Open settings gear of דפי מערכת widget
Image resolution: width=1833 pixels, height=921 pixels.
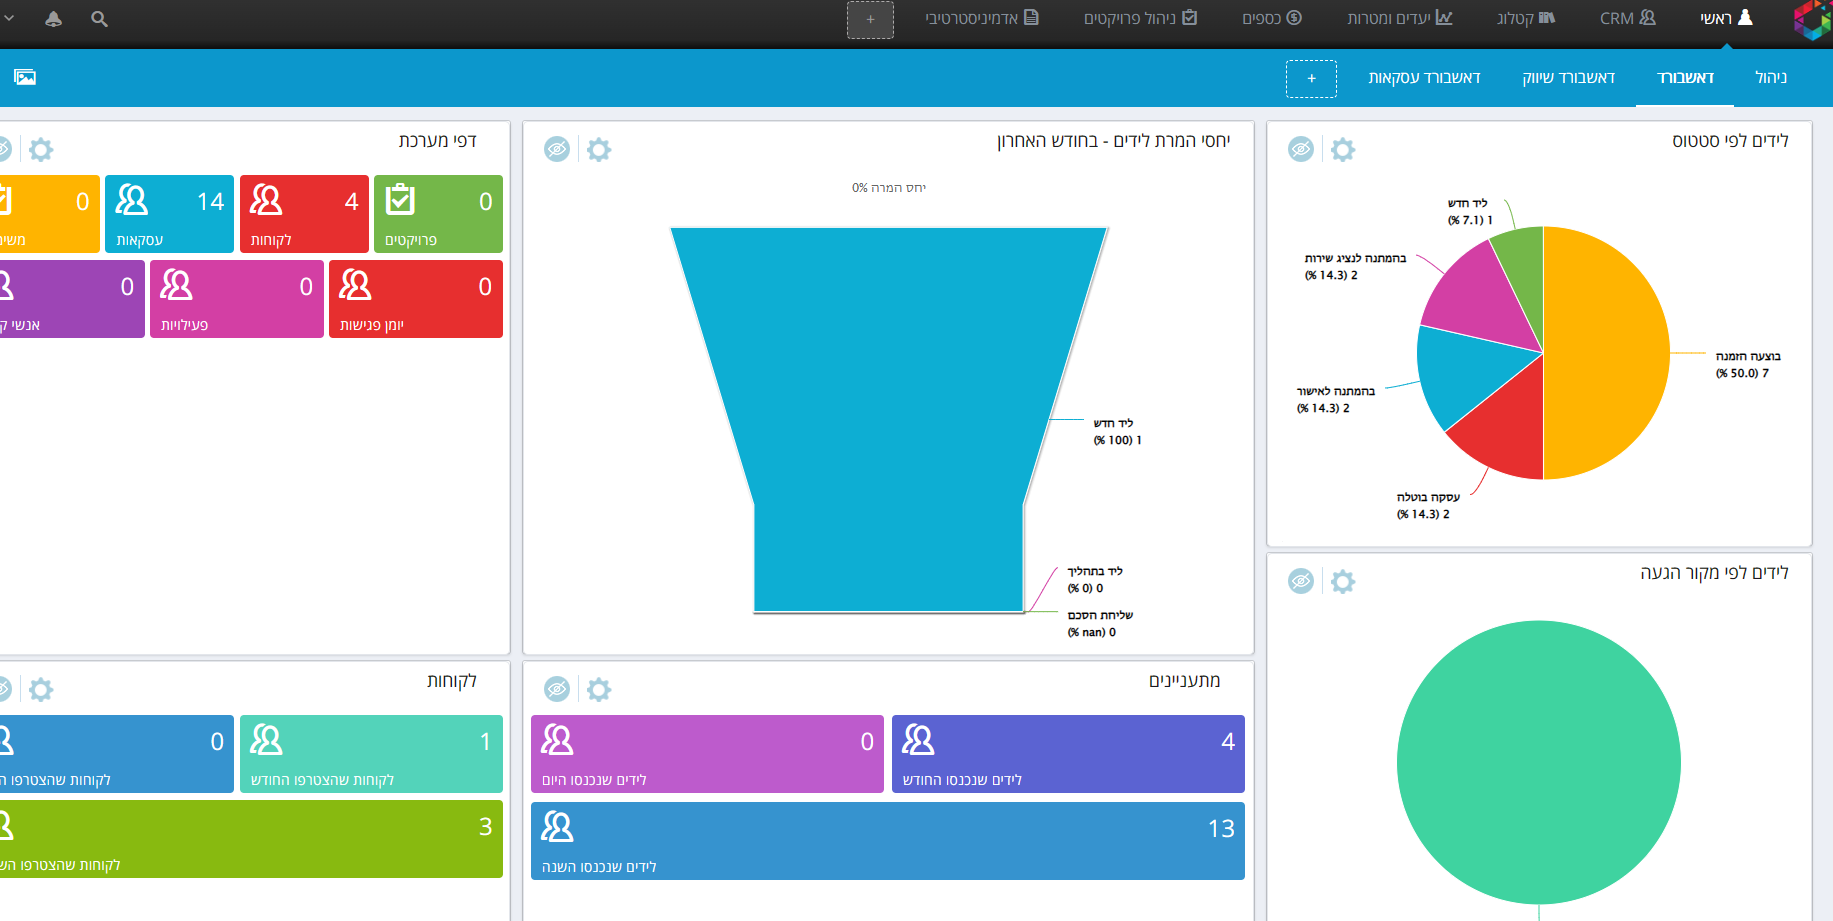point(41,150)
